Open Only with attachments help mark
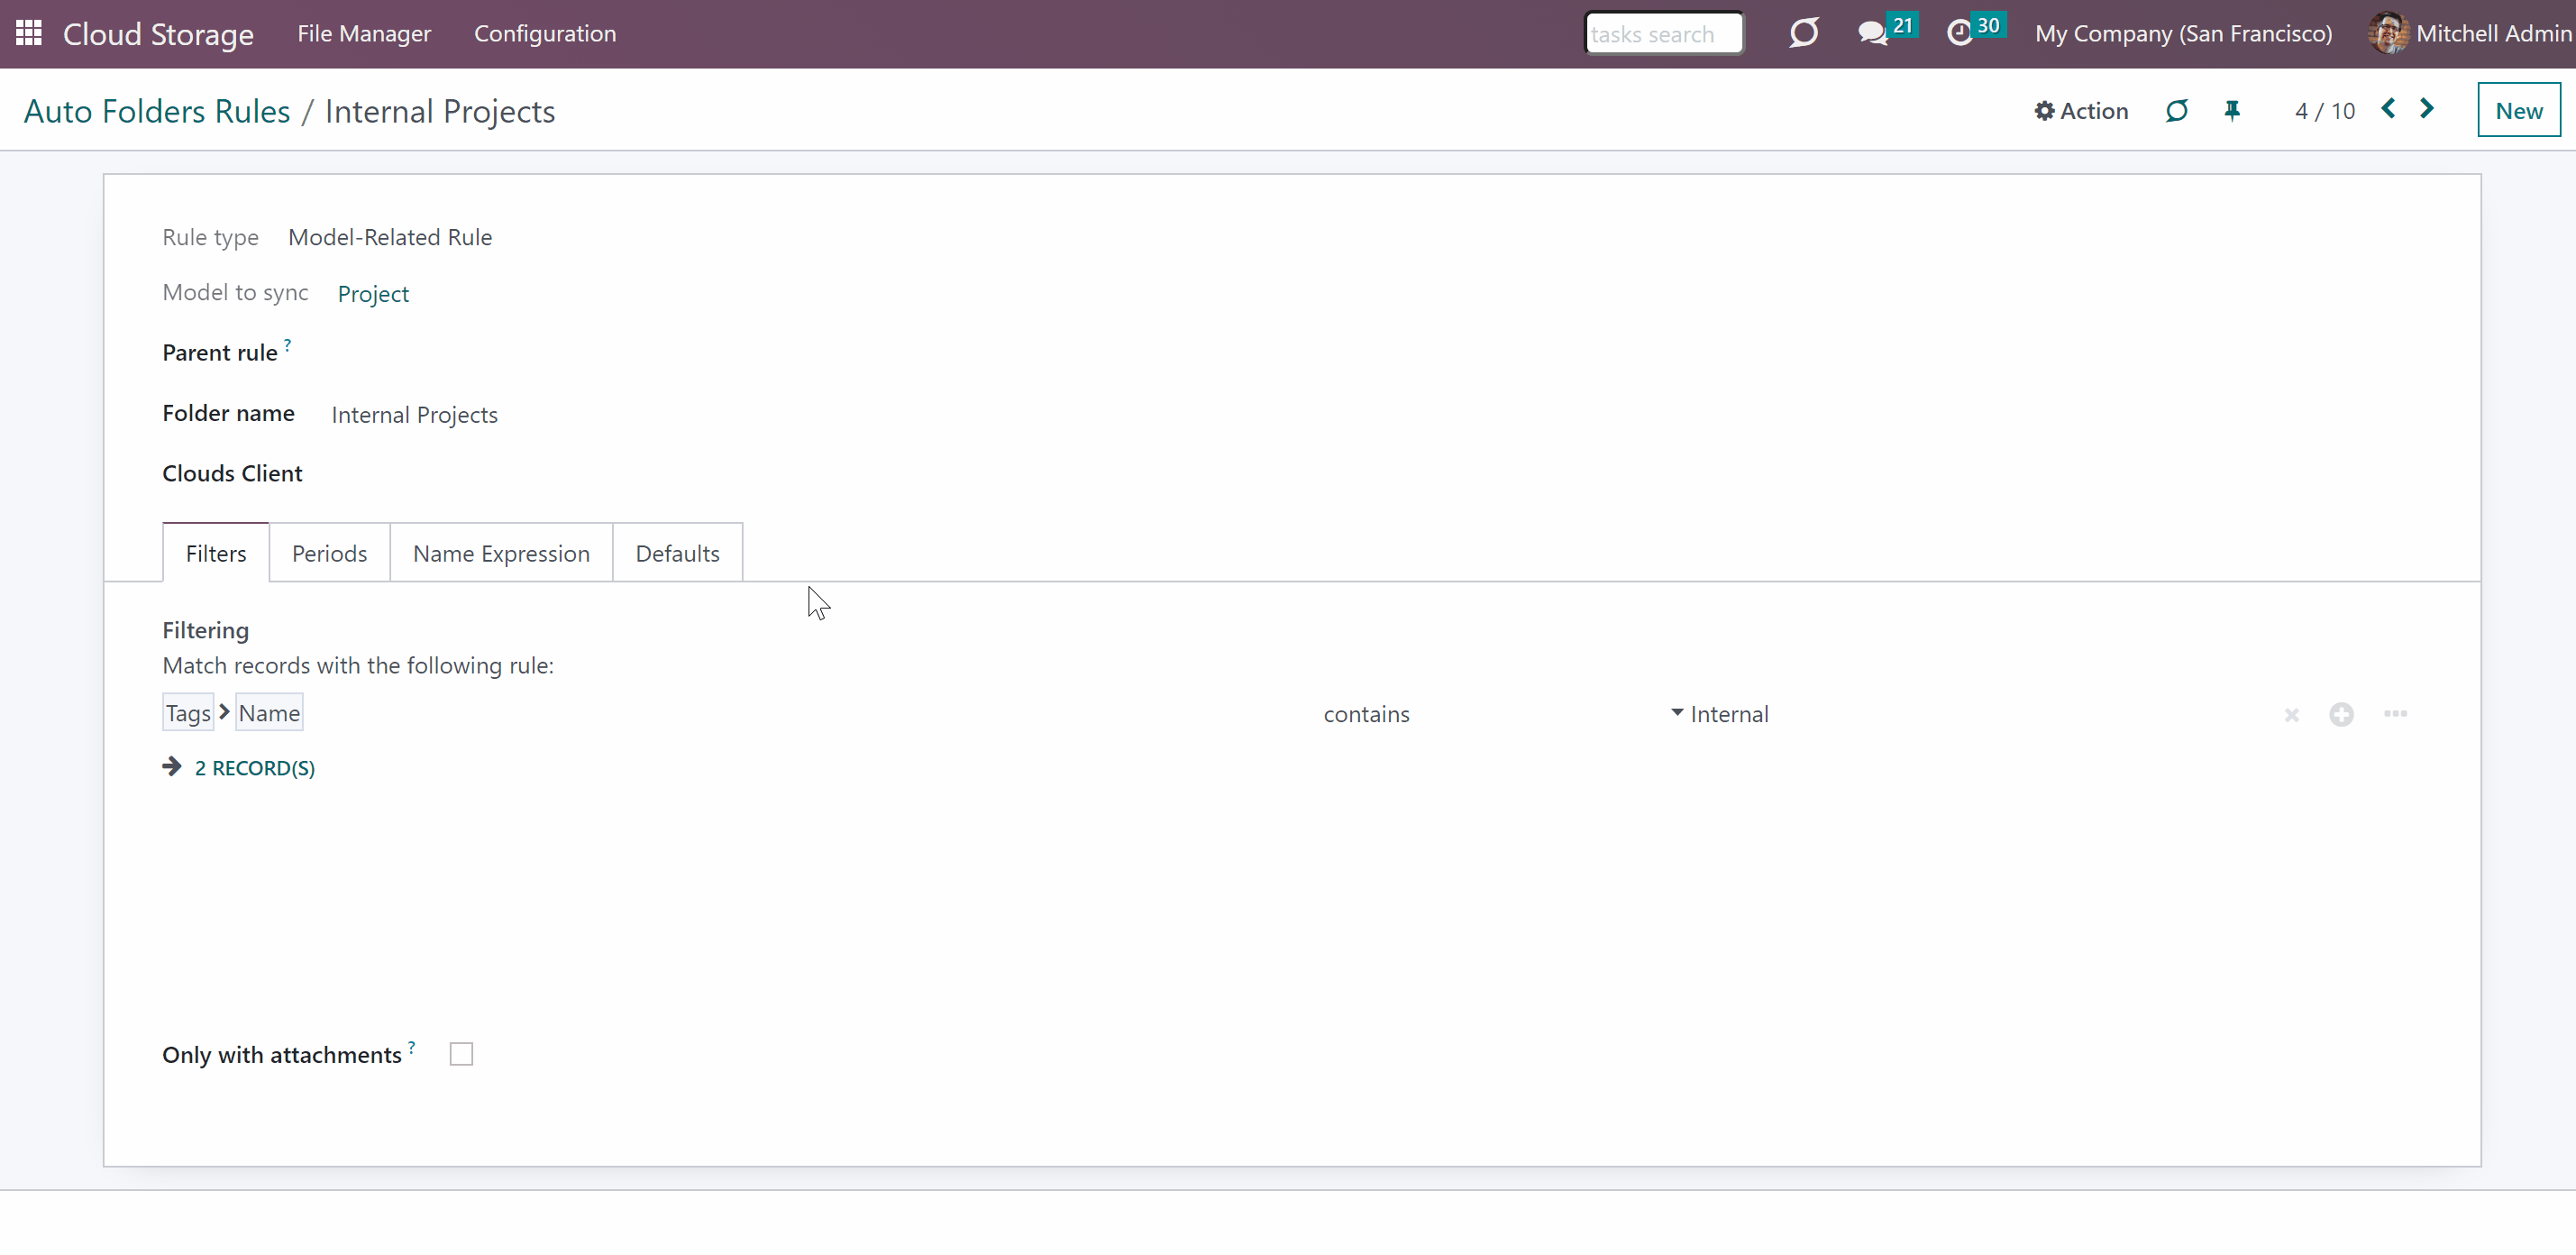Image resolution: width=2576 pixels, height=1255 pixels. (x=412, y=1046)
